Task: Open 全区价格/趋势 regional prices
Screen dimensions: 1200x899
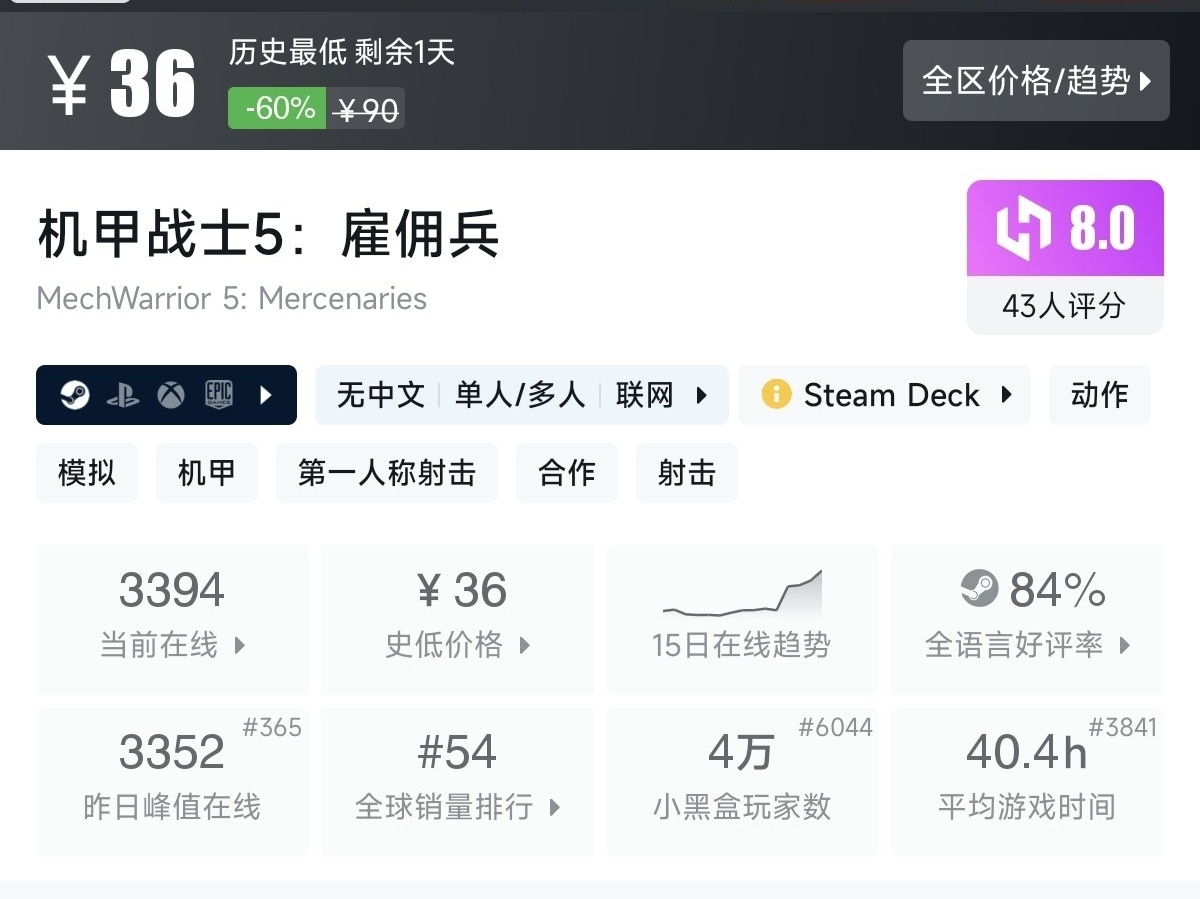Action: click(x=1036, y=81)
